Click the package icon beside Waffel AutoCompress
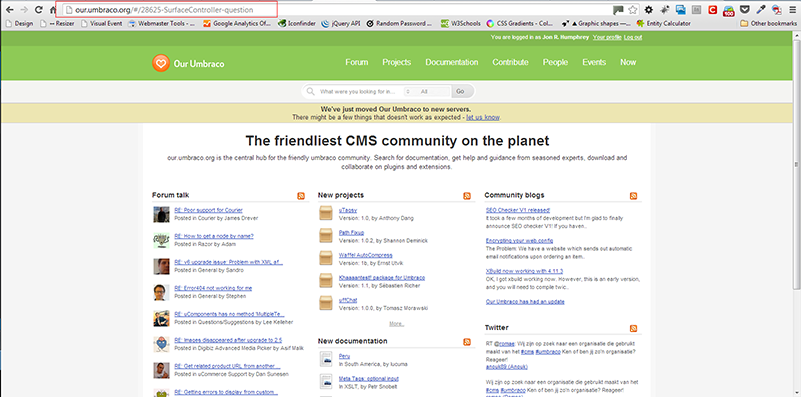 click(326, 258)
